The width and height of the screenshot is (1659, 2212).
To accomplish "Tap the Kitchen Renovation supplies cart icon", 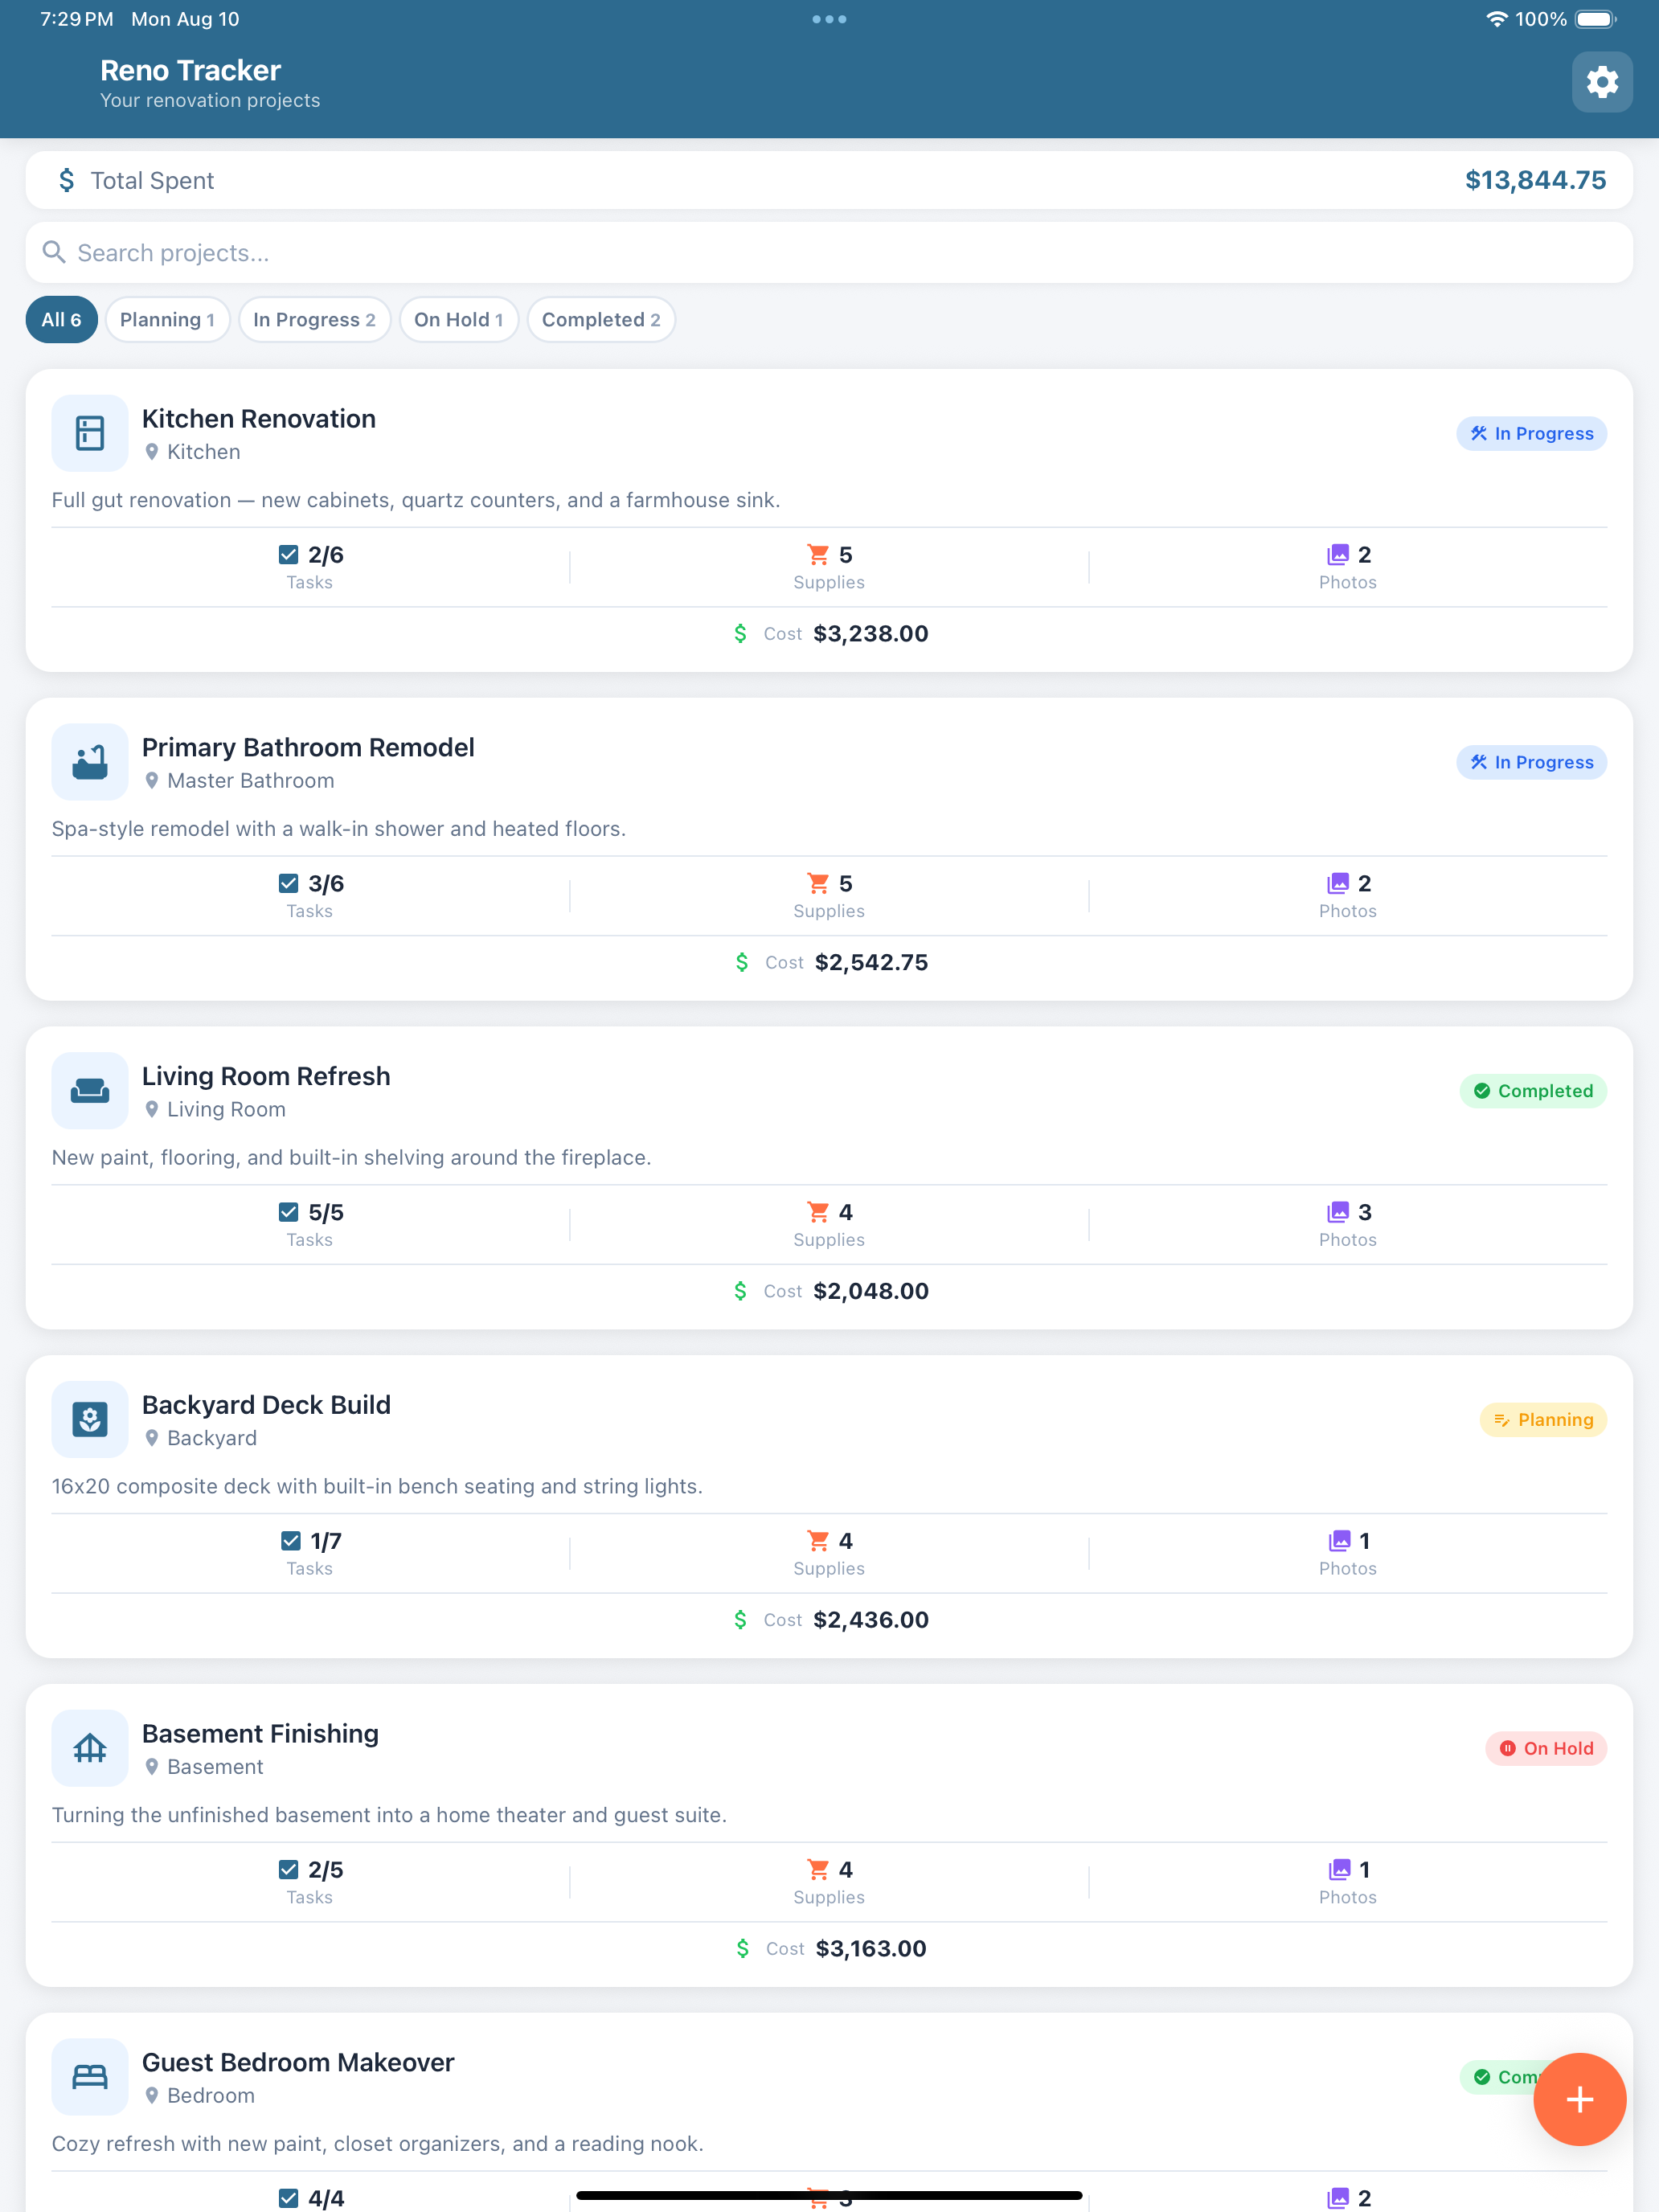I will 818,554.
